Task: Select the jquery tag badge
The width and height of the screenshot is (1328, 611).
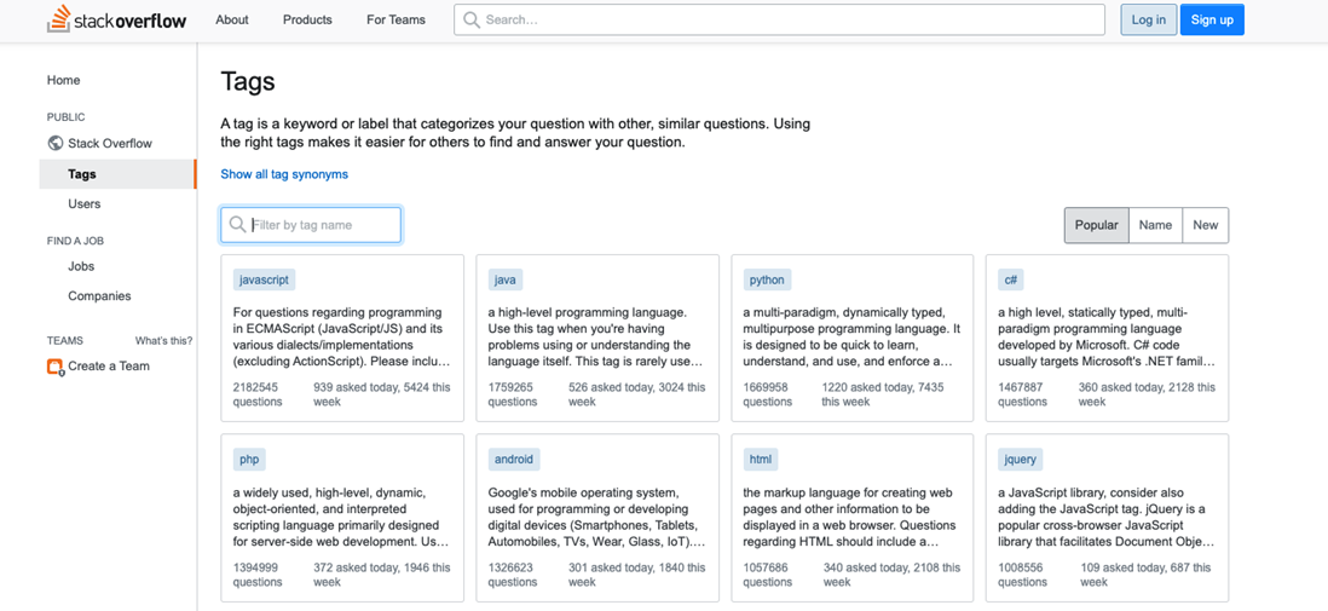Action: click(x=1018, y=459)
